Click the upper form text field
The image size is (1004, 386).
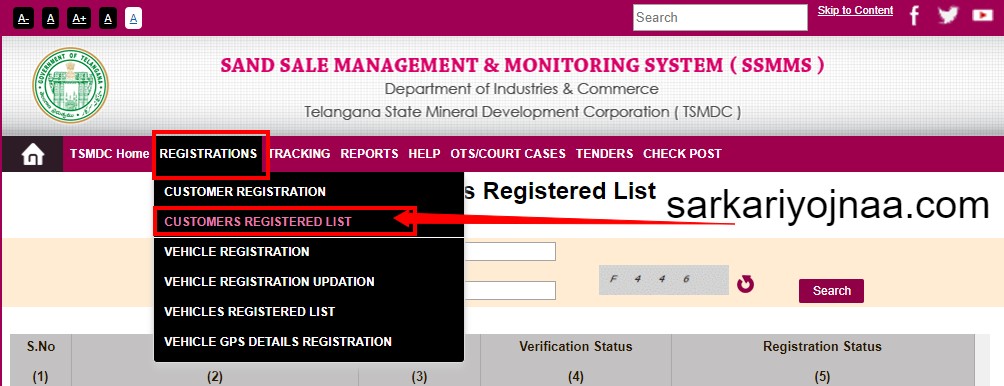coord(509,252)
